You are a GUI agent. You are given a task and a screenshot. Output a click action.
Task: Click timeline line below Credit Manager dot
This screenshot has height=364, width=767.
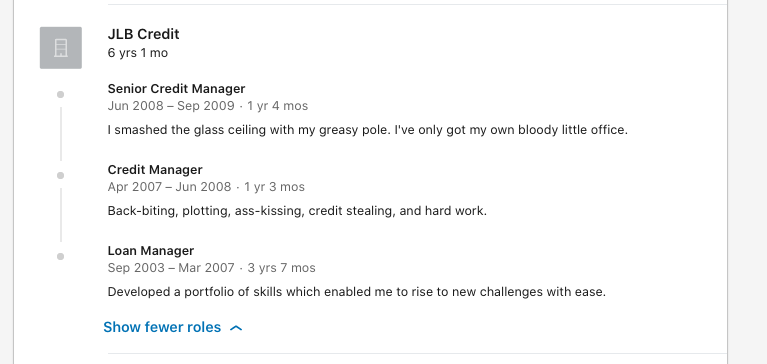[61, 215]
